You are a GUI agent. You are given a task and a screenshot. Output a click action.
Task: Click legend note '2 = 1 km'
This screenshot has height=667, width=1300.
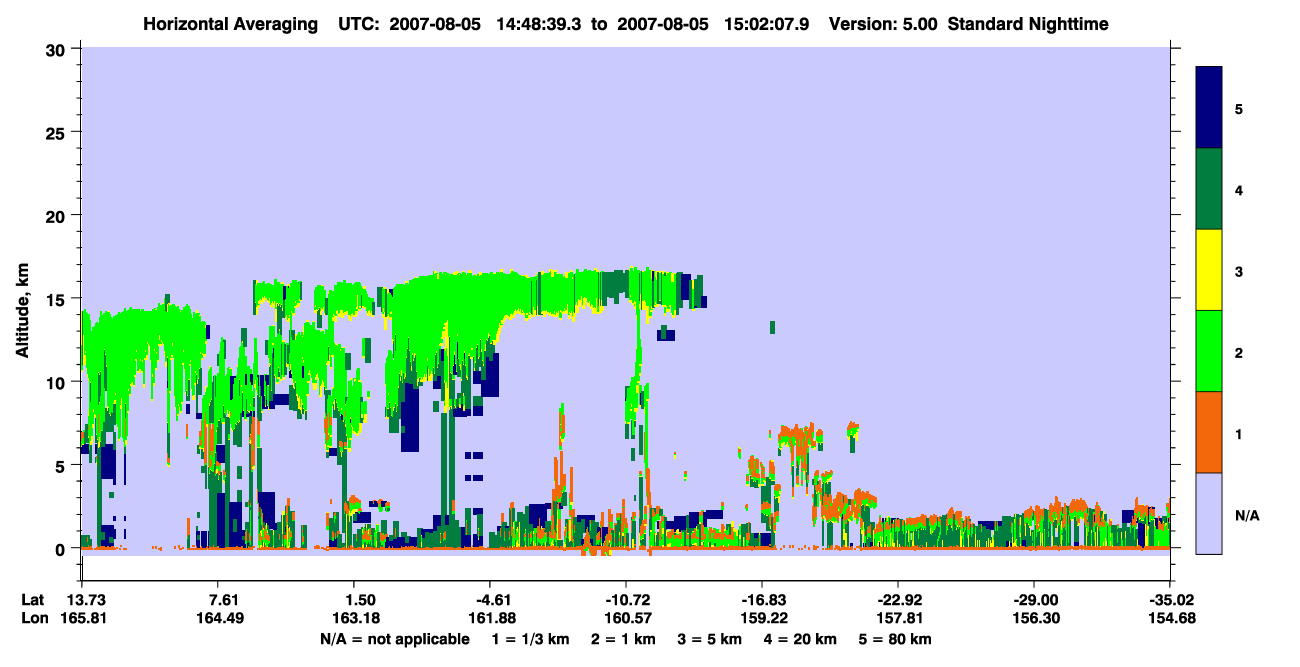625,639
